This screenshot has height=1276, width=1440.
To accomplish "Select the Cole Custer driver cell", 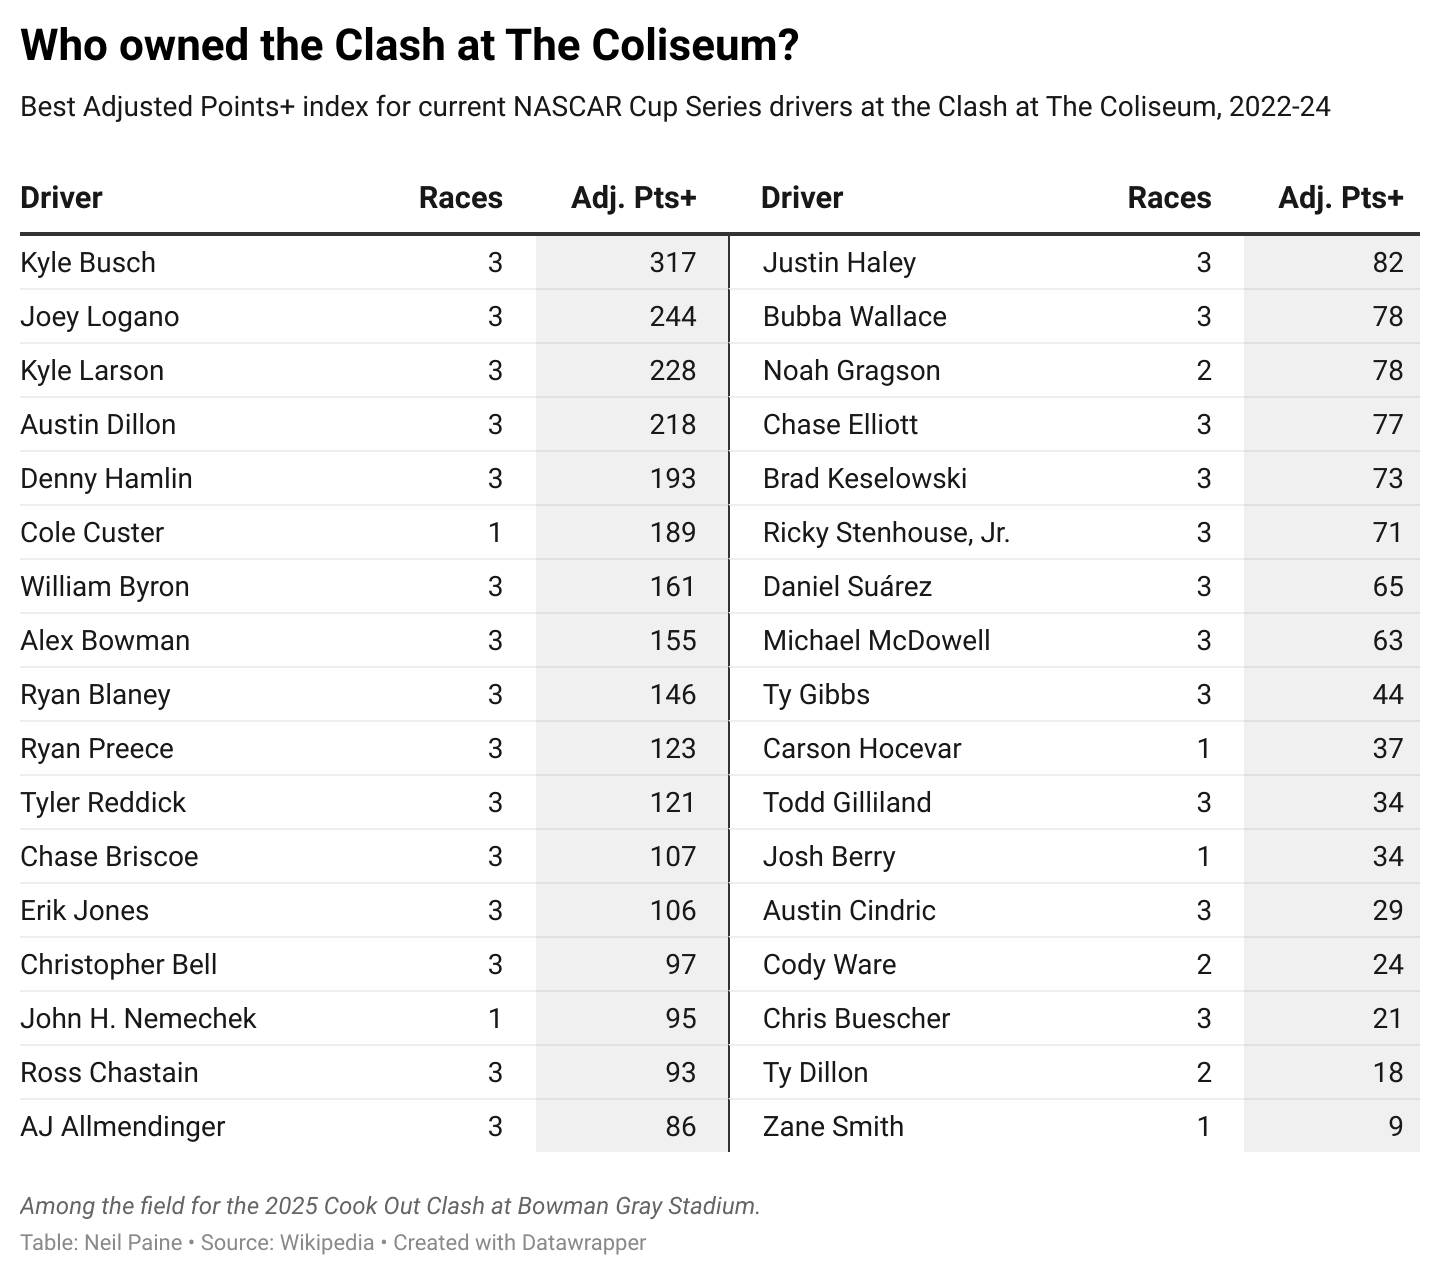I will click(x=92, y=533).
